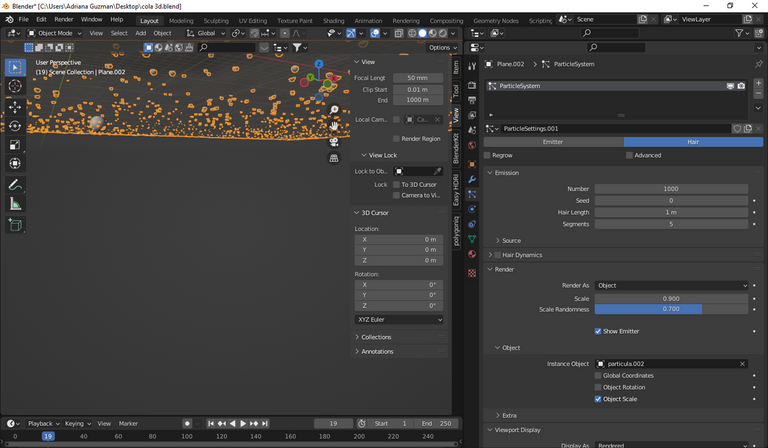Enable Render Region checkbox

tap(397, 139)
